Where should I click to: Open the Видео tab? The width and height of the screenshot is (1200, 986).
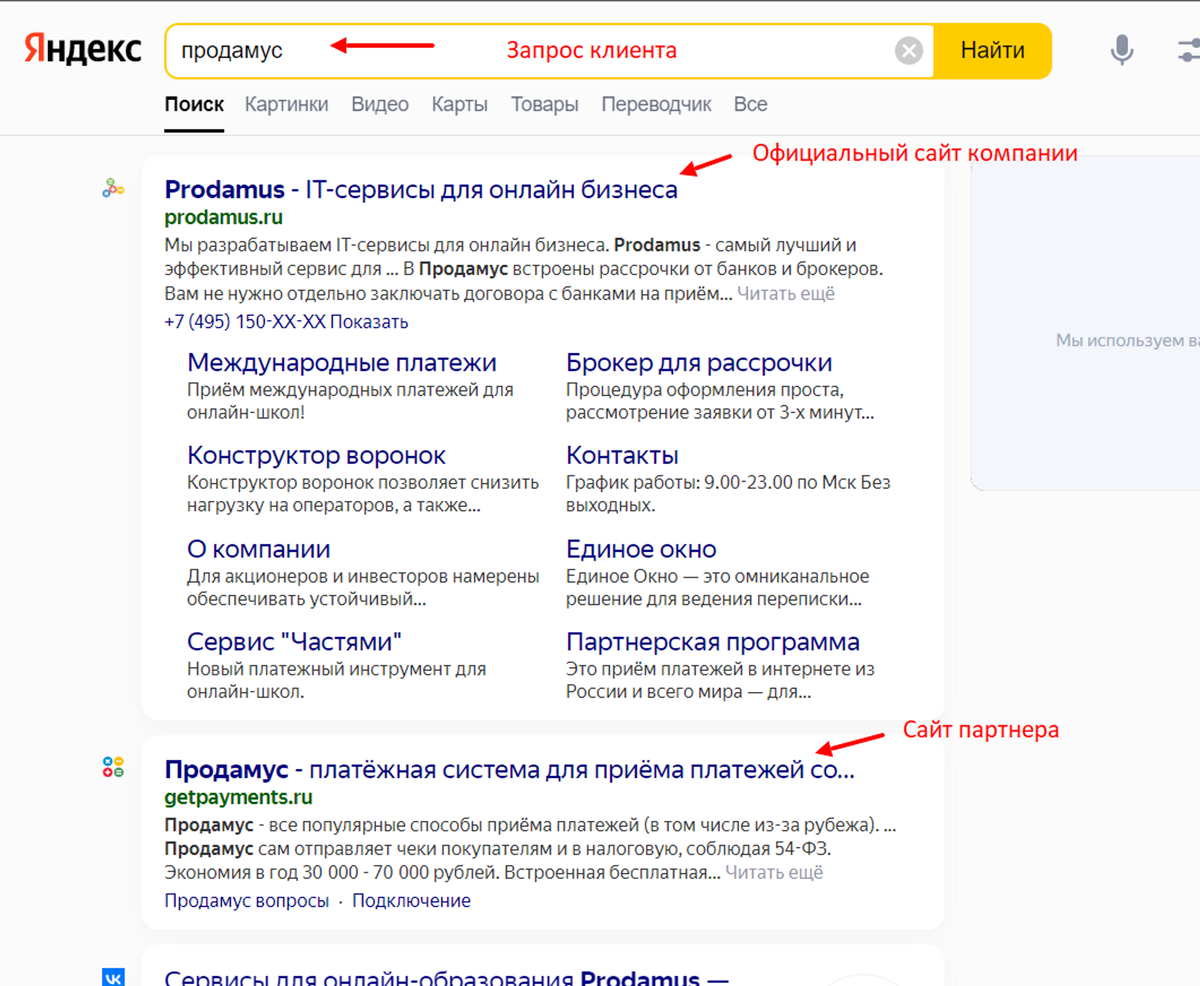380,104
